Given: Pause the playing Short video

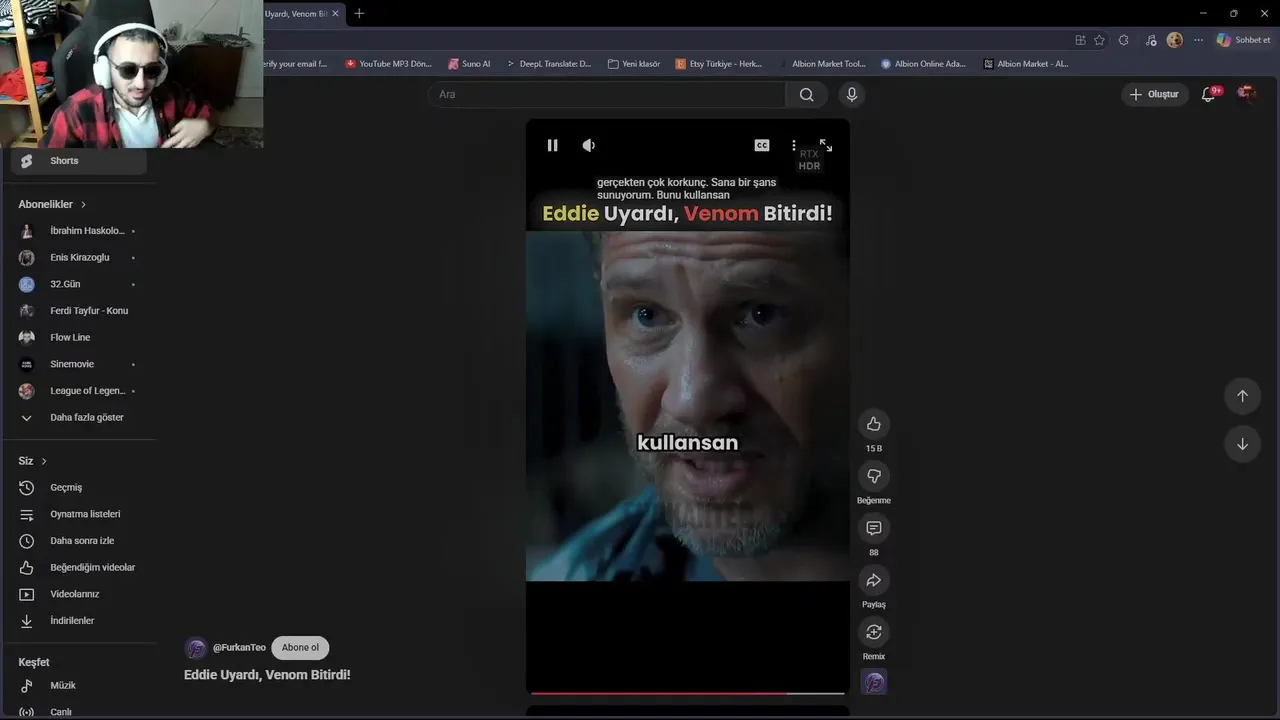Looking at the screenshot, I should pyautogui.click(x=552, y=145).
